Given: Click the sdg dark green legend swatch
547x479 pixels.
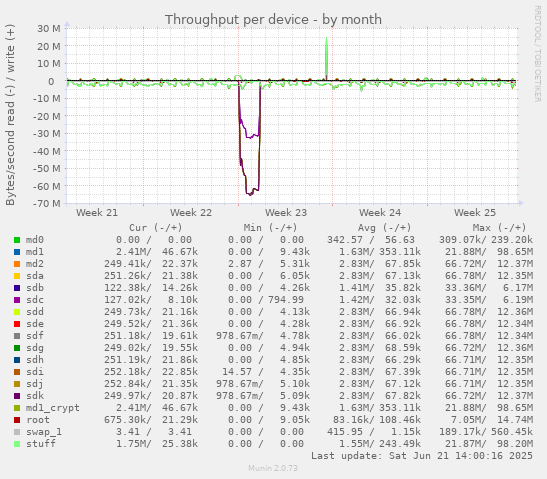Looking at the screenshot, I should point(17,348).
